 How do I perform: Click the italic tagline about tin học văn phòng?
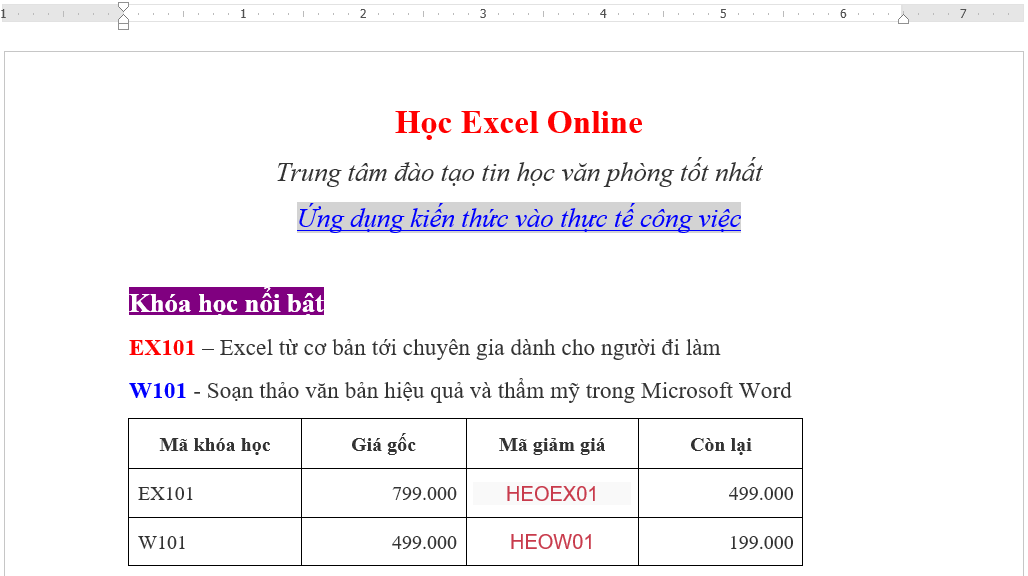(519, 172)
